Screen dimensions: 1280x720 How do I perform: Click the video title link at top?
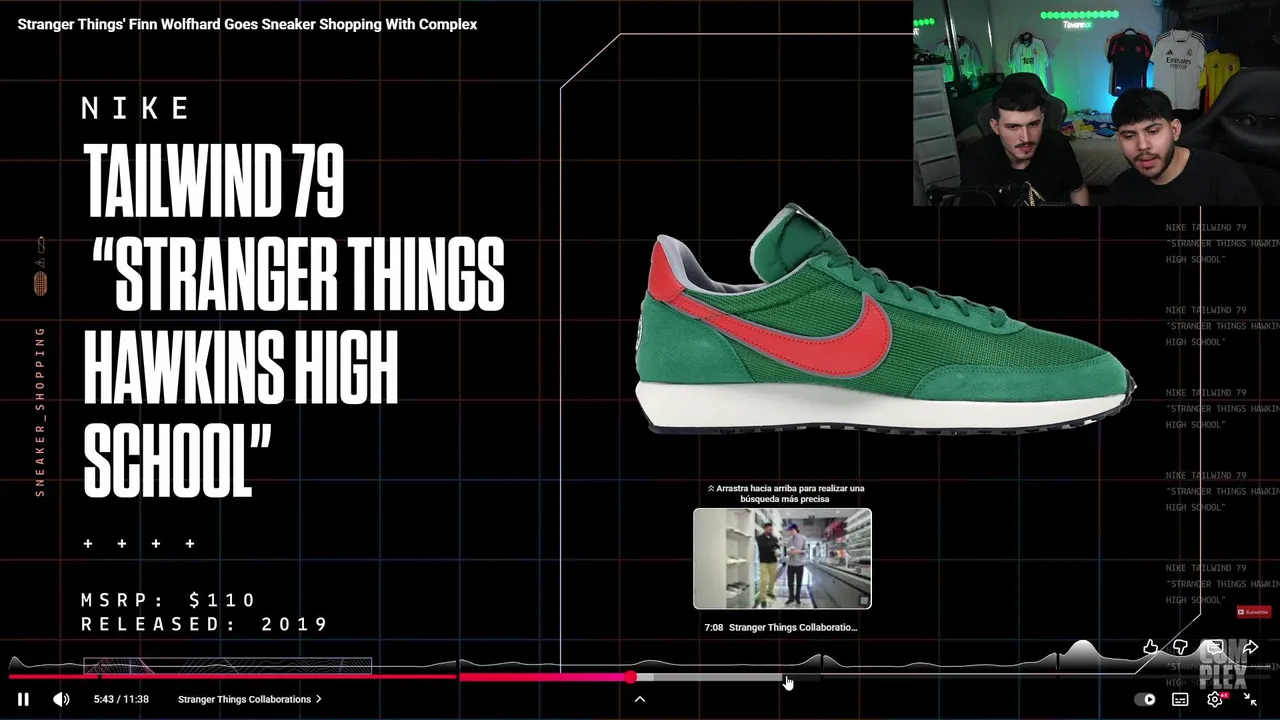click(247, 24)
